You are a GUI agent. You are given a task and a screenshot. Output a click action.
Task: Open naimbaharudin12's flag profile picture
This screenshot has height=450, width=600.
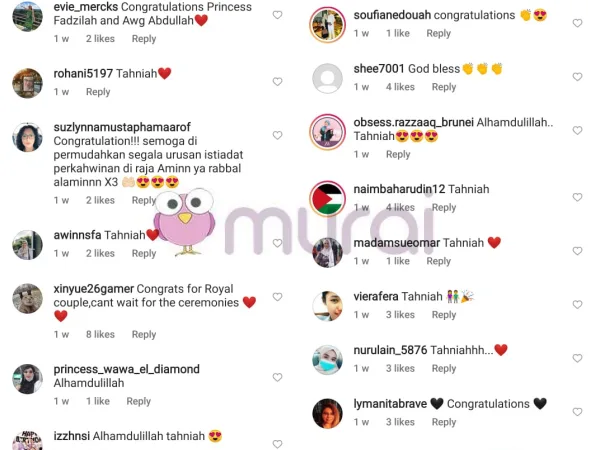(x=328, y=199)
